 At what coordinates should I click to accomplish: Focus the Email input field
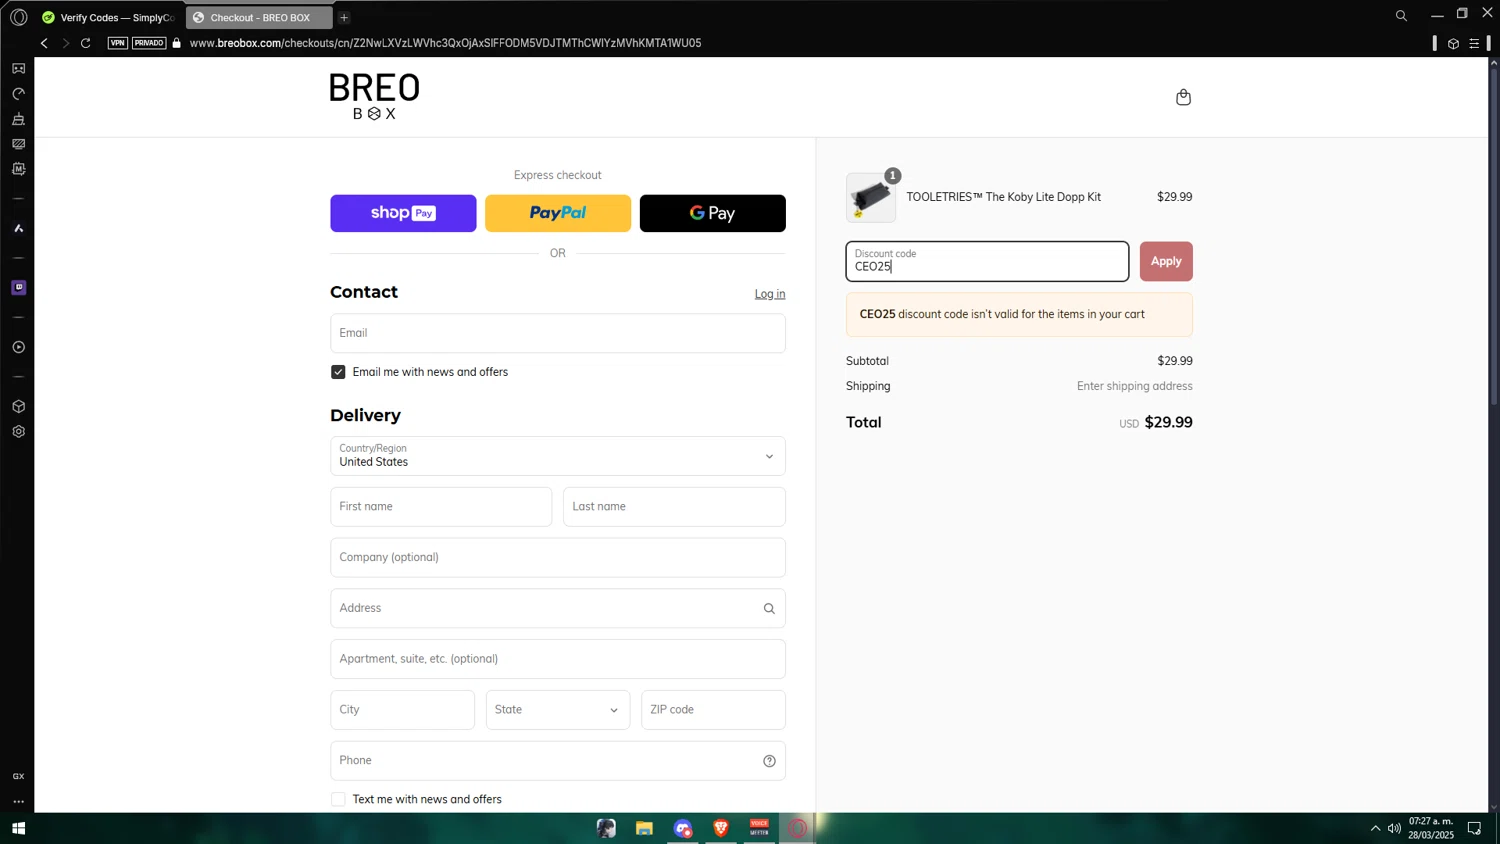click(558, 333)
